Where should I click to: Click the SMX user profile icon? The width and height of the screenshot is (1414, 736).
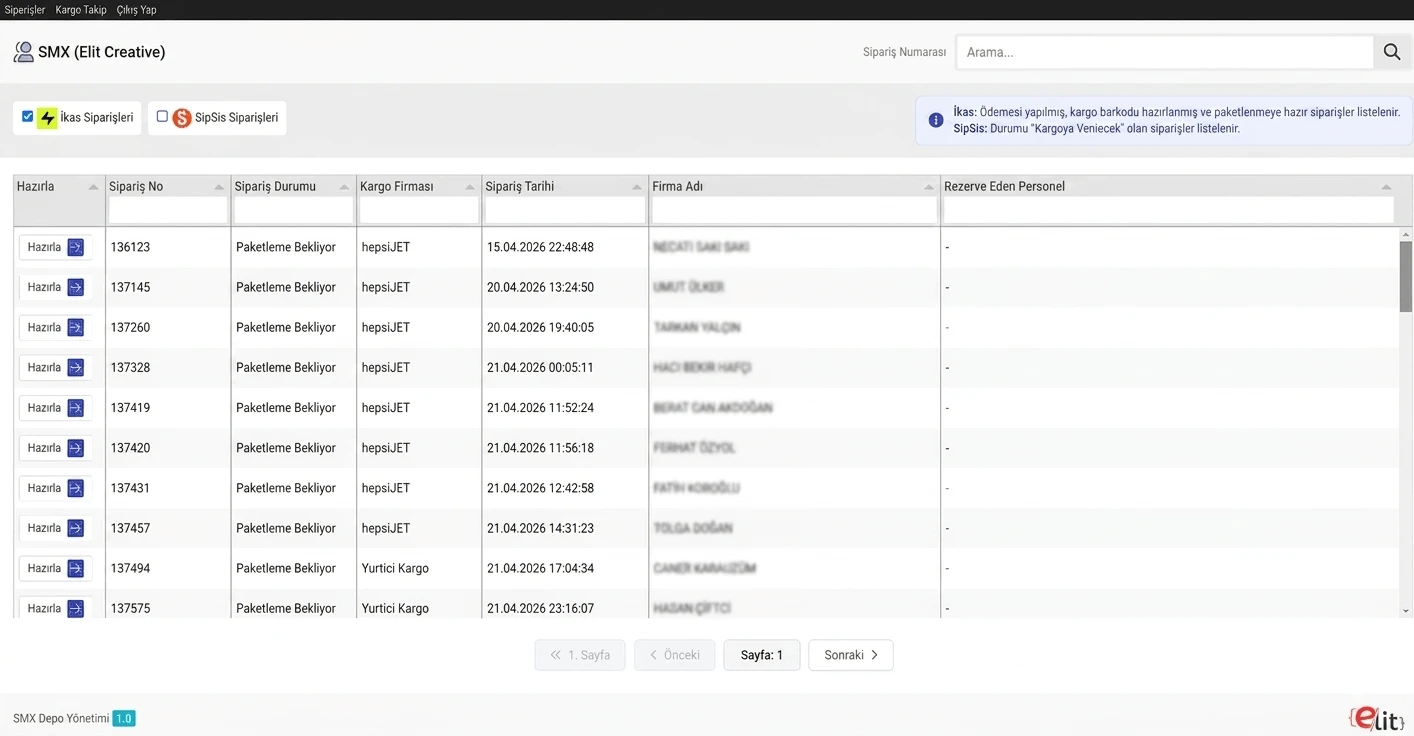pyautogui.click(x=23, y=52)
